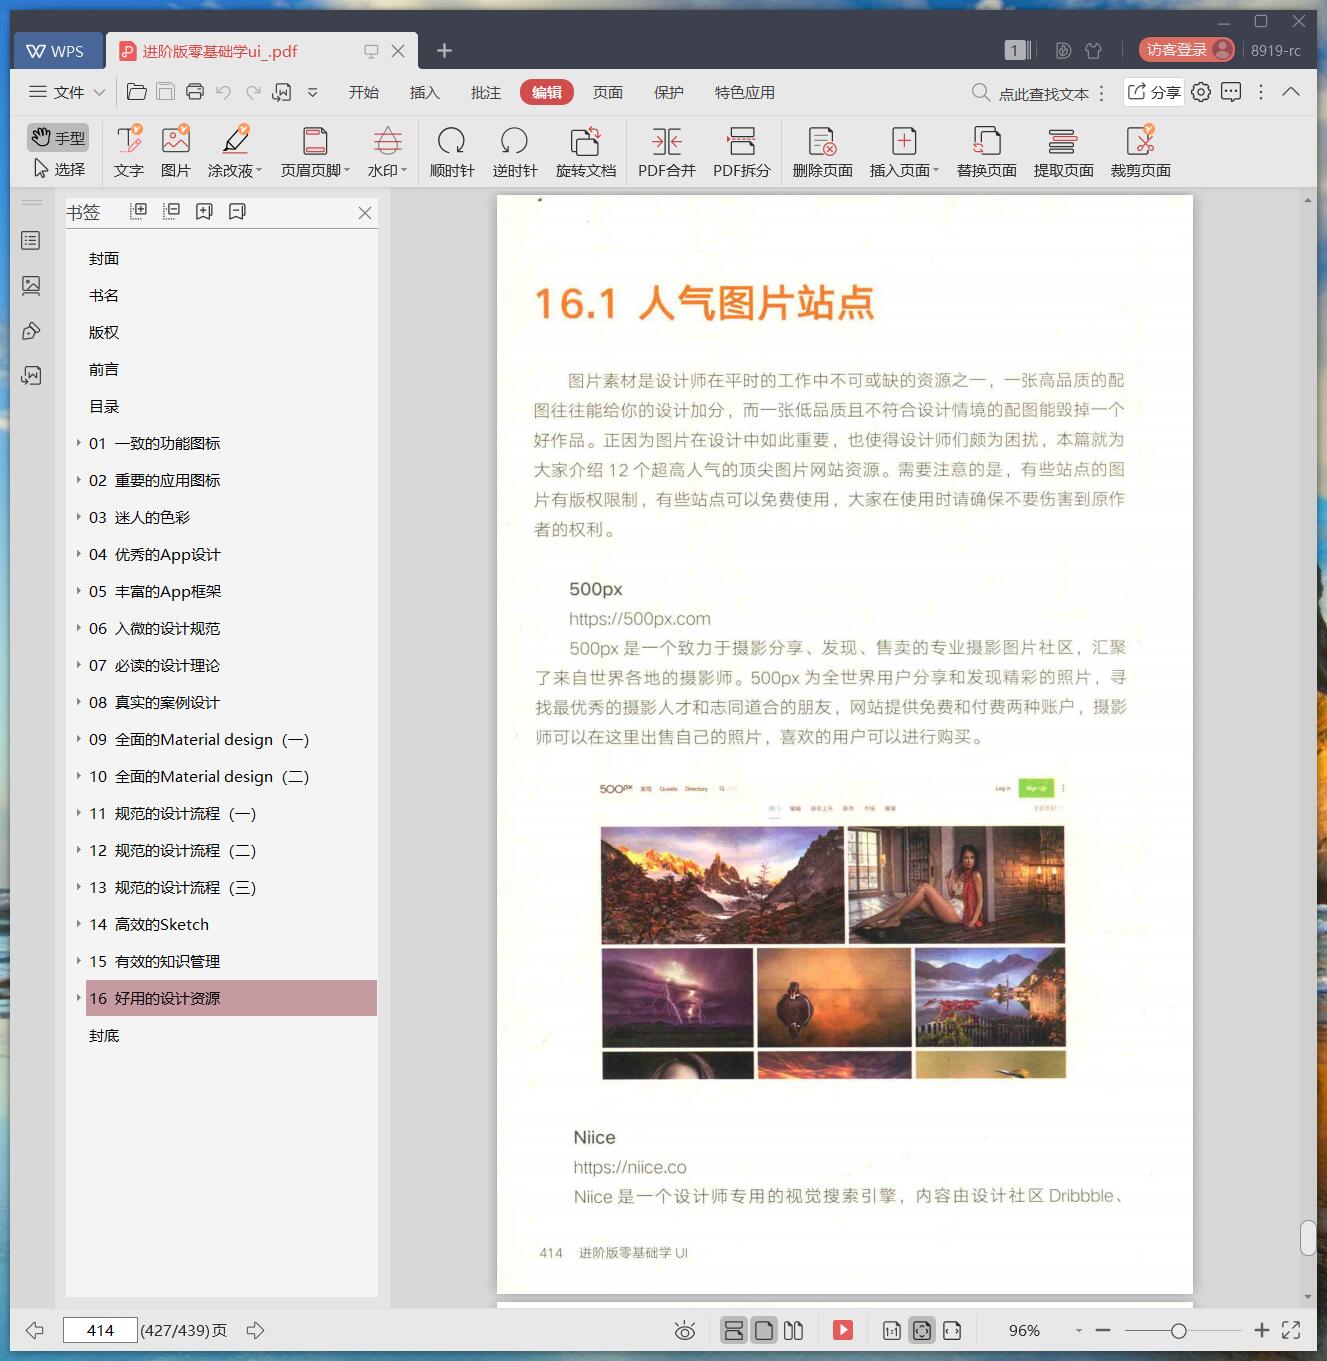Image resolution: width=1327 pixels, height=1361 pixels.
Task: Click the collapse all bookmarks icon
Action: click(171, 211)
